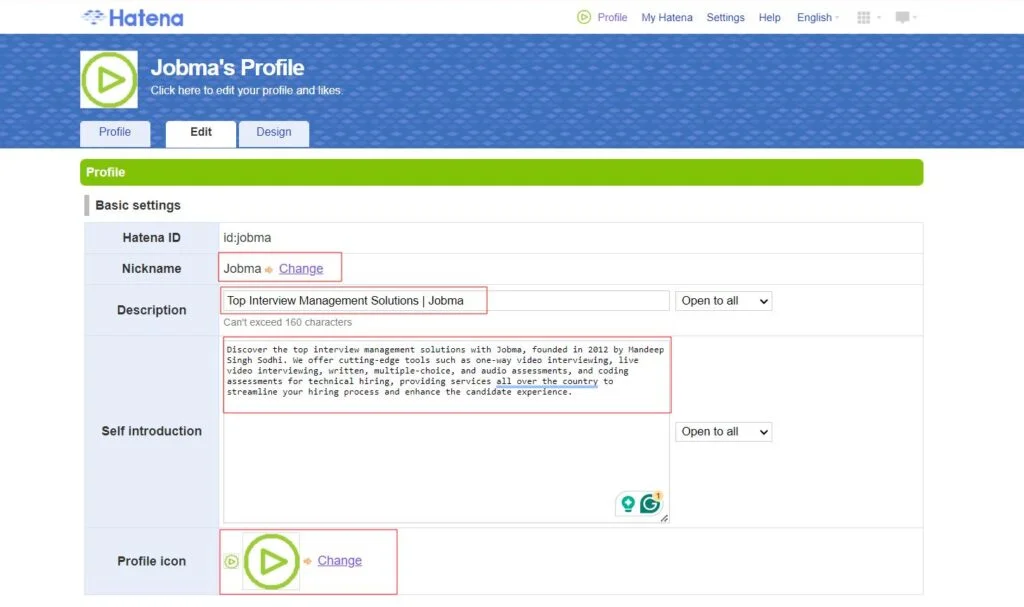This screenshot has height=607, width=1024.
Task: Click into the Self introduction text area
Action: tap(446, 430)
